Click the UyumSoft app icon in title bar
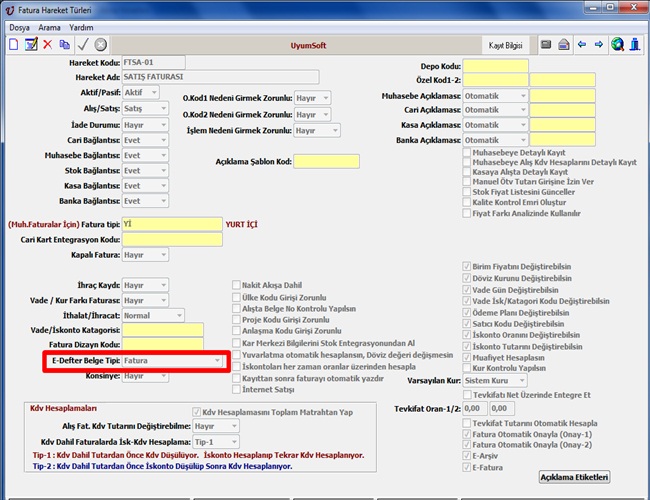The image size is (650, 500). click(10, 10)
